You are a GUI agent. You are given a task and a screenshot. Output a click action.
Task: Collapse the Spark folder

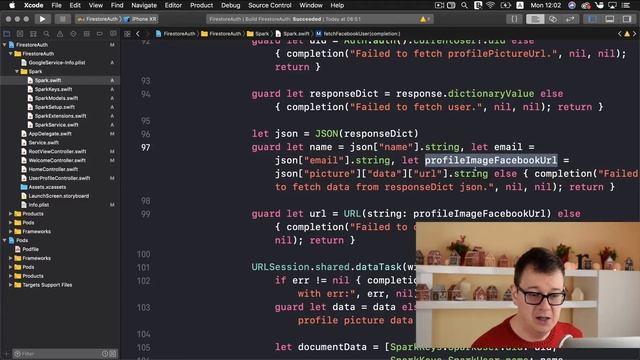17,71
